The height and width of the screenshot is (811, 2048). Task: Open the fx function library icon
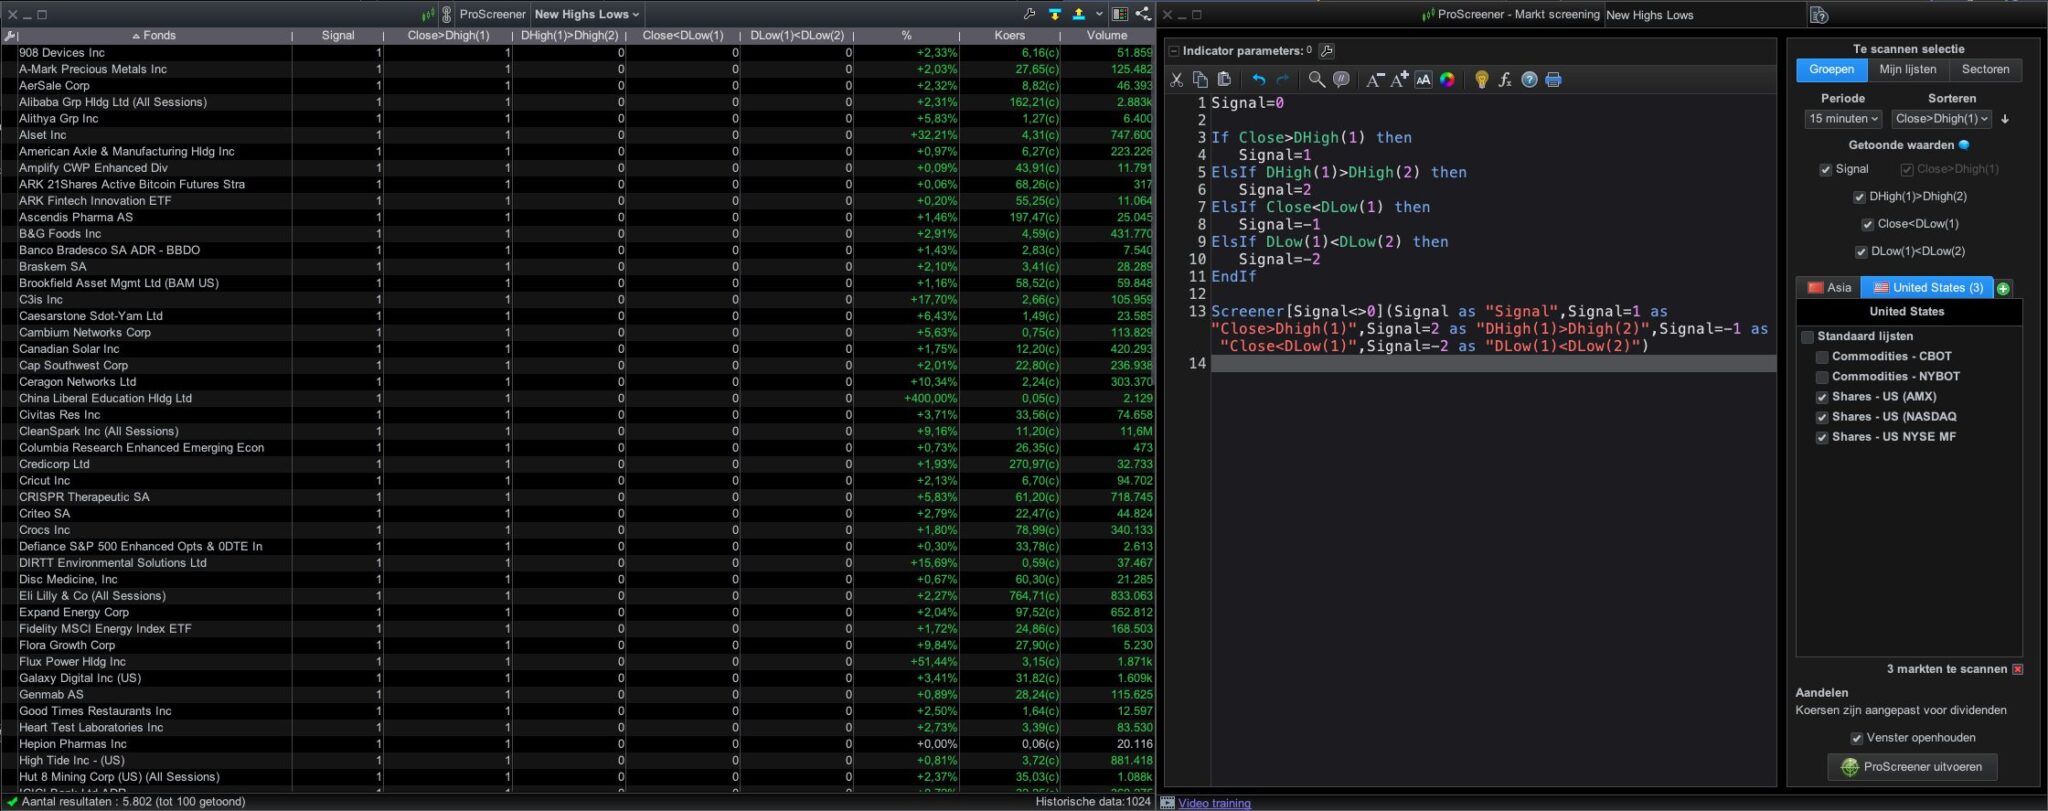[1505, 80]
